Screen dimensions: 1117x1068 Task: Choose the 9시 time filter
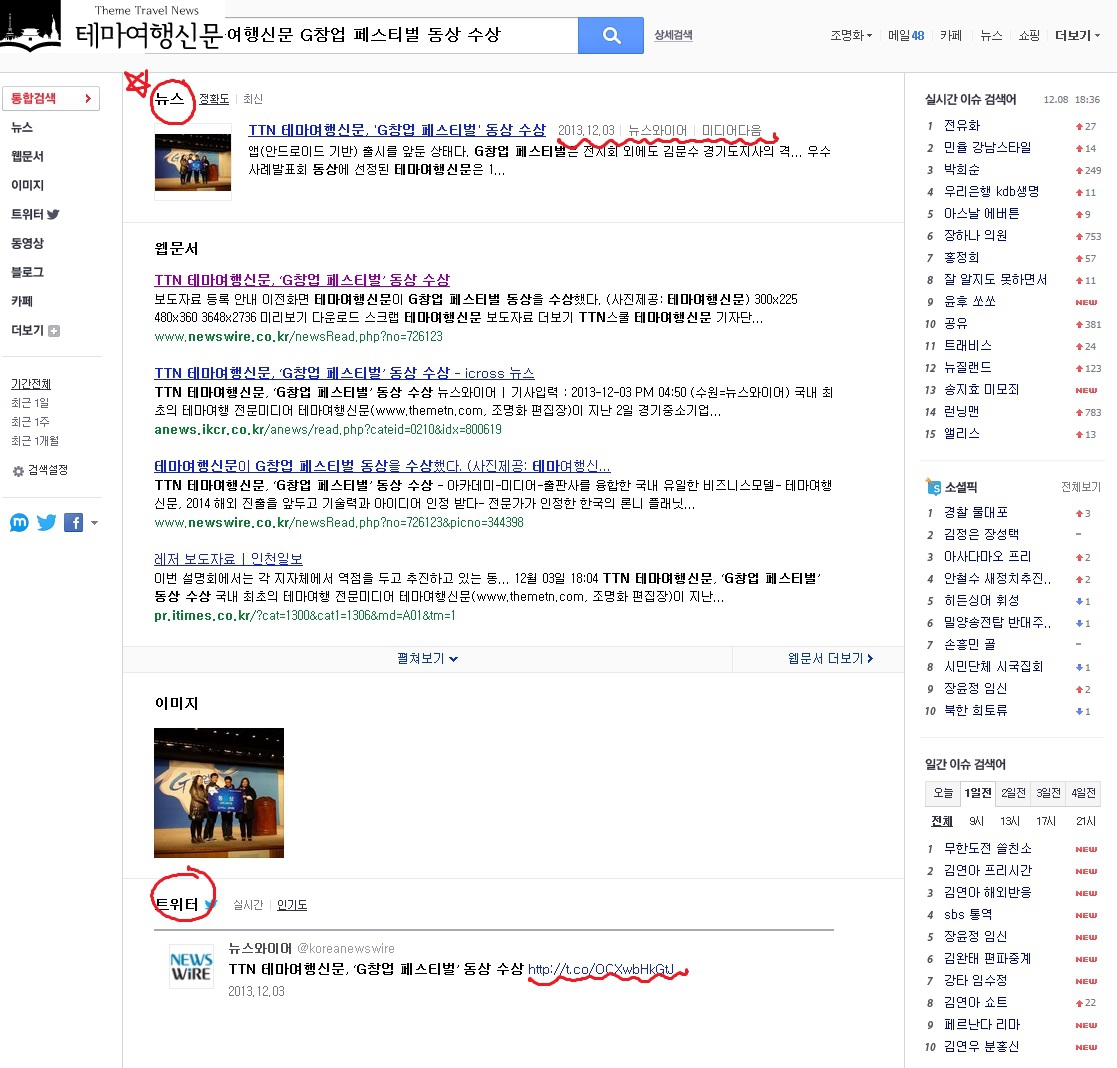[976, 821]
